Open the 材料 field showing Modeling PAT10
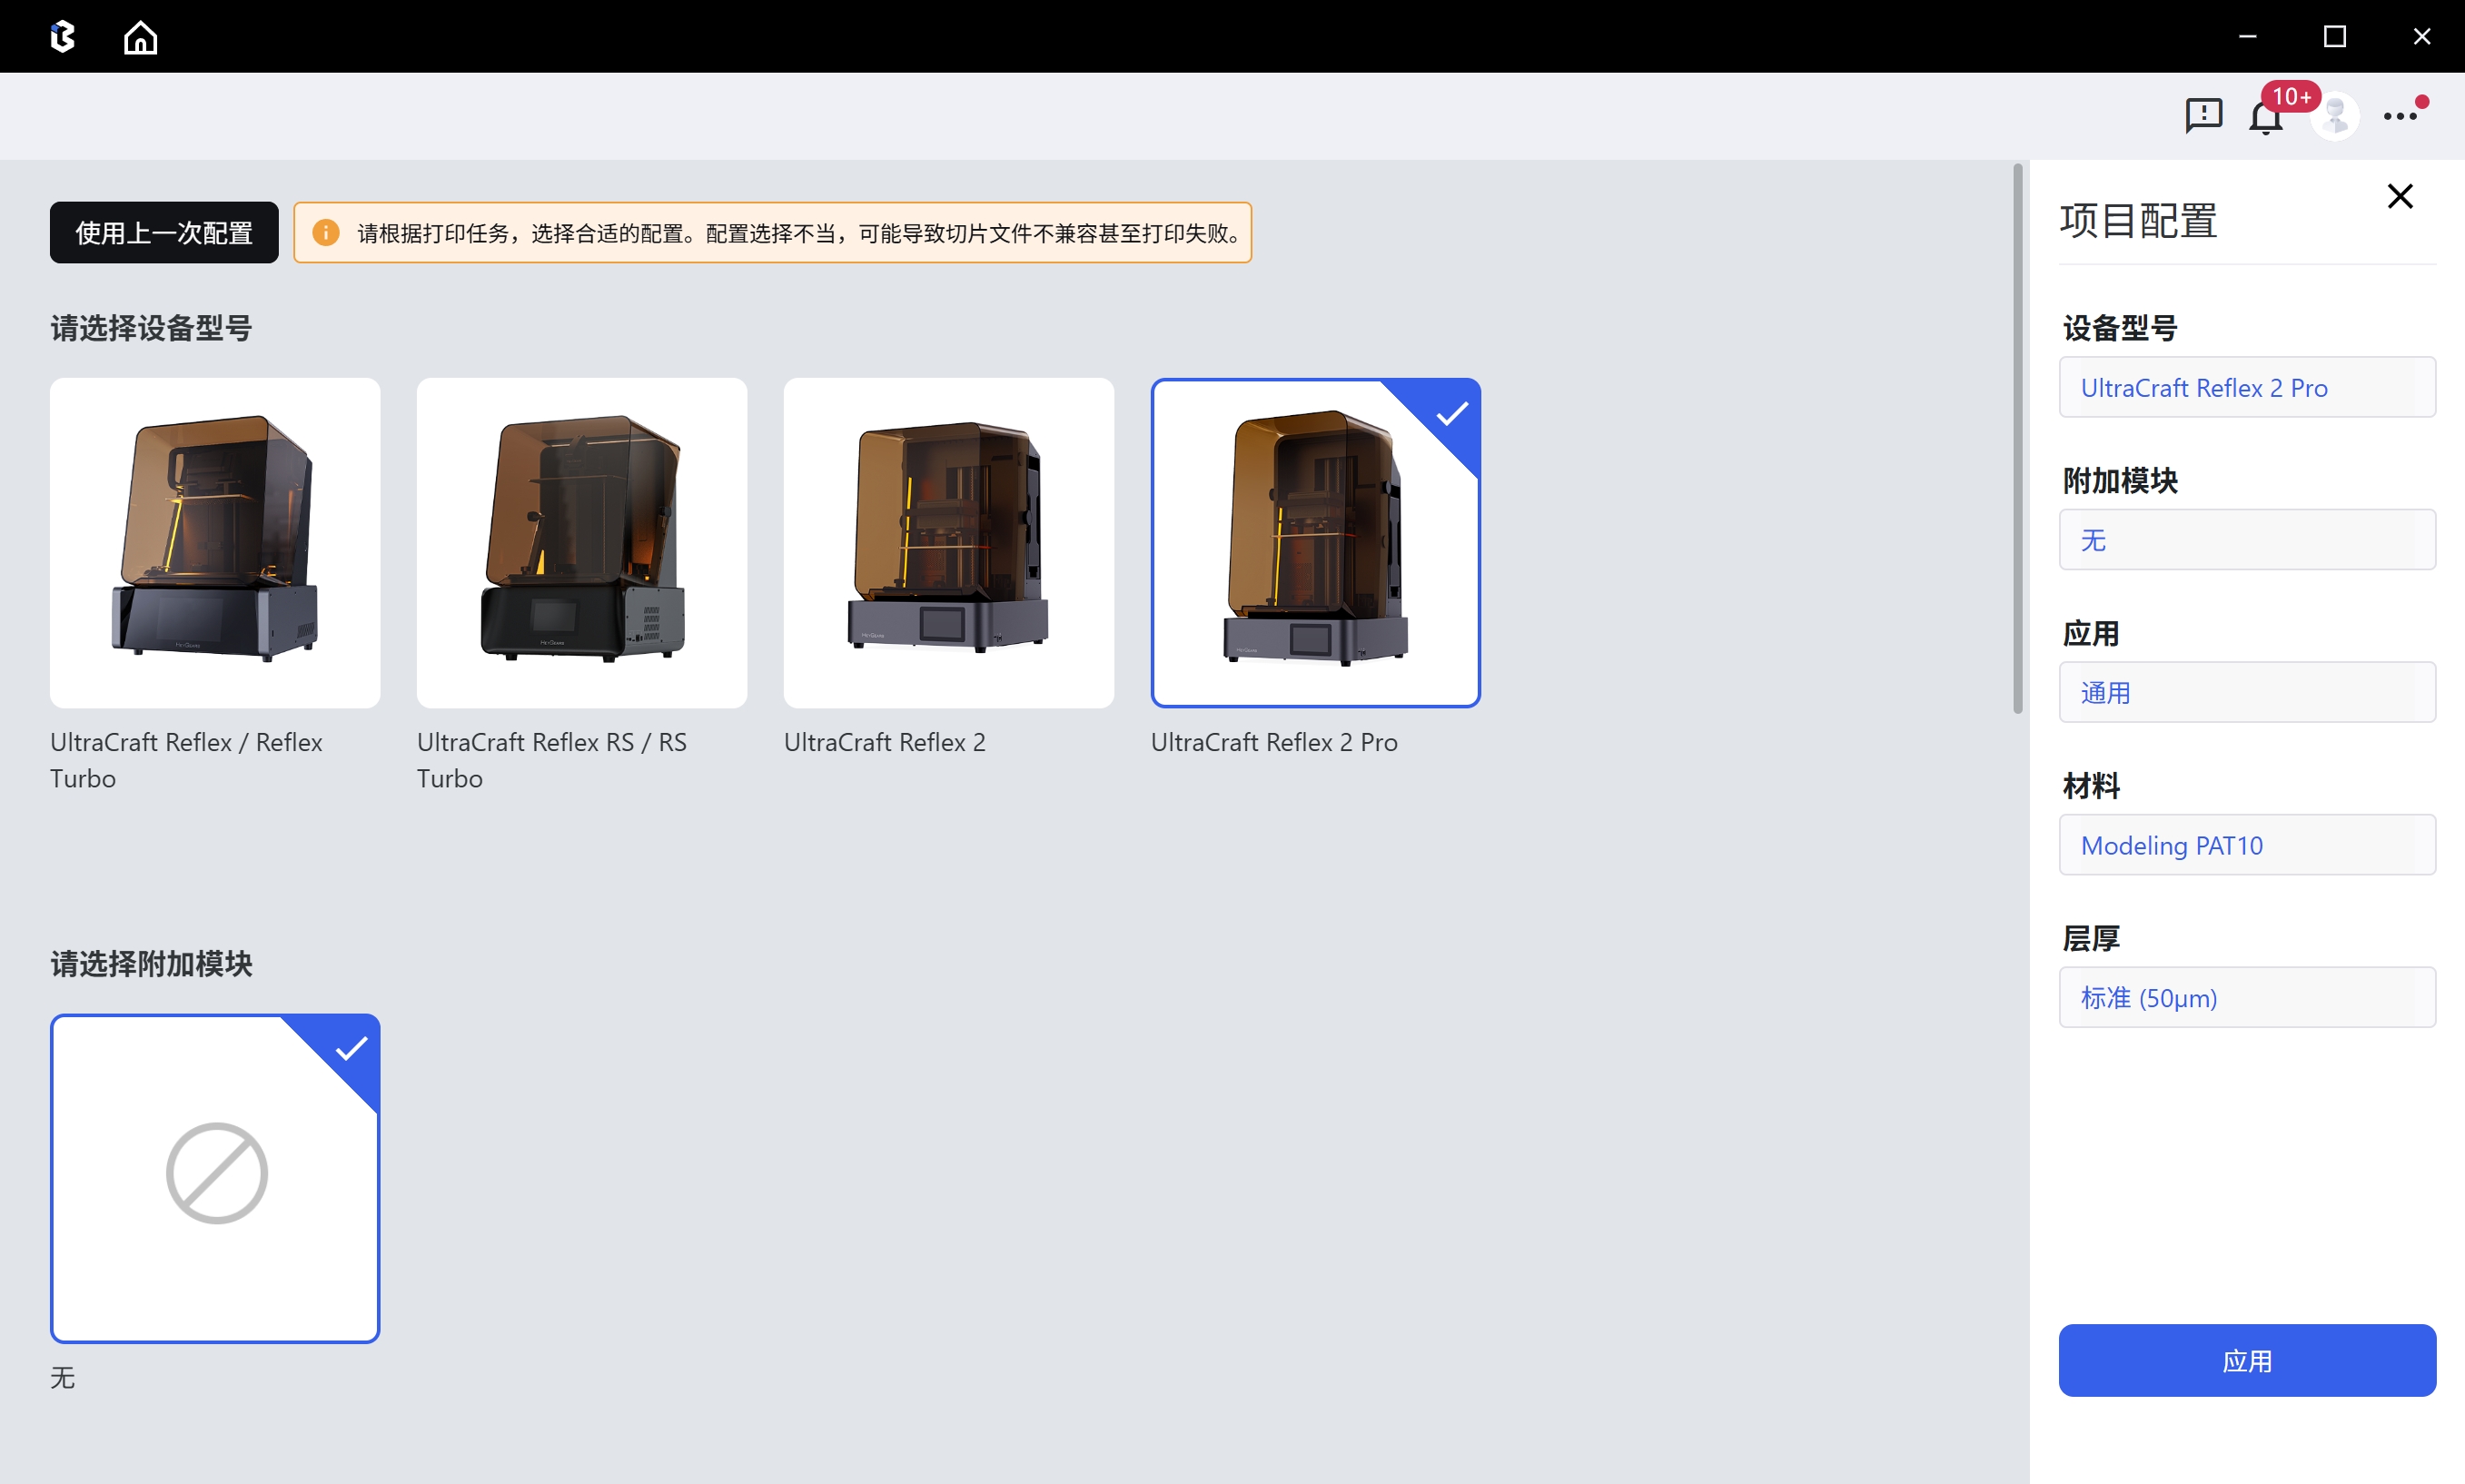Screen dimensions: 2465x1484 2247,845
